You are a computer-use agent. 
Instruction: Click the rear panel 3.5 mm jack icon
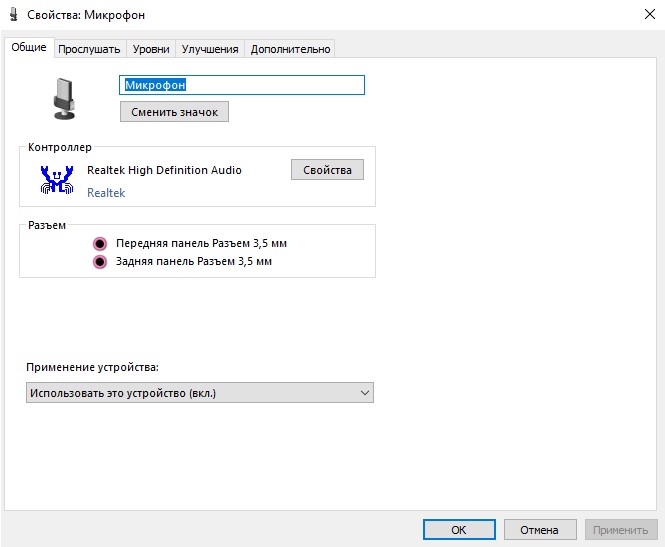pos(99,262)
